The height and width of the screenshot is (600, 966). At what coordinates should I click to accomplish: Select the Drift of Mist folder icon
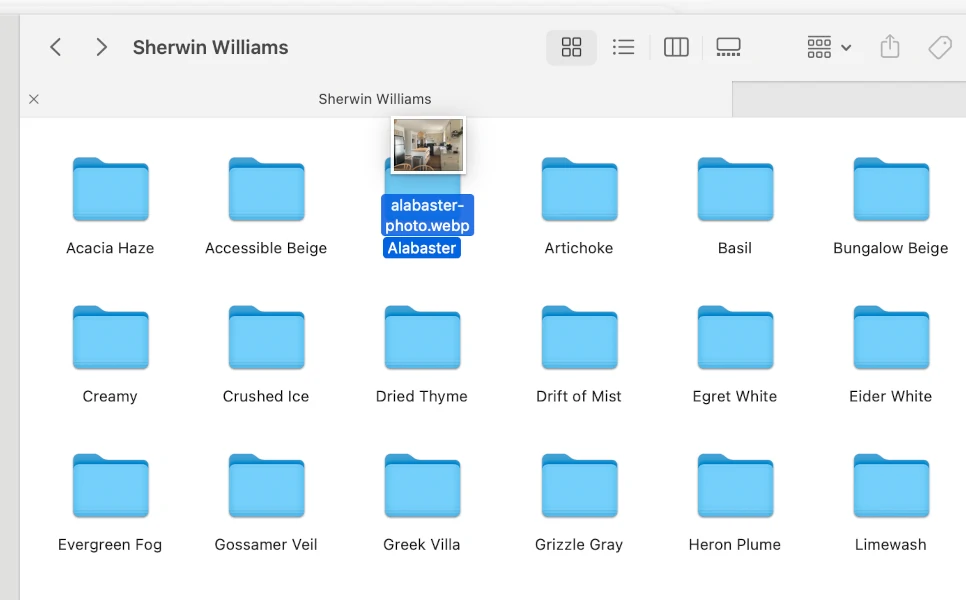tap(579, 337)
